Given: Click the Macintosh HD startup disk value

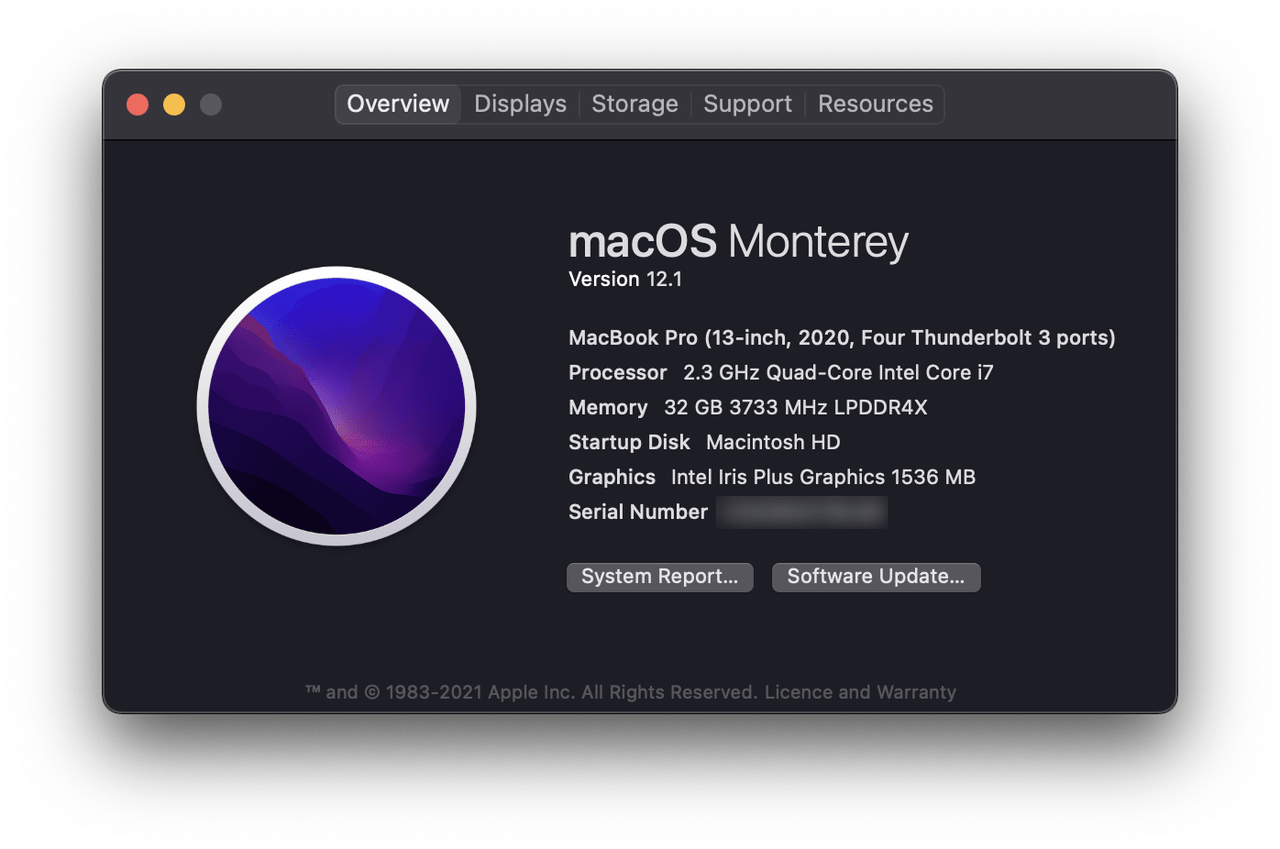Looking at the screenshot, I should (x=773, y=442).
